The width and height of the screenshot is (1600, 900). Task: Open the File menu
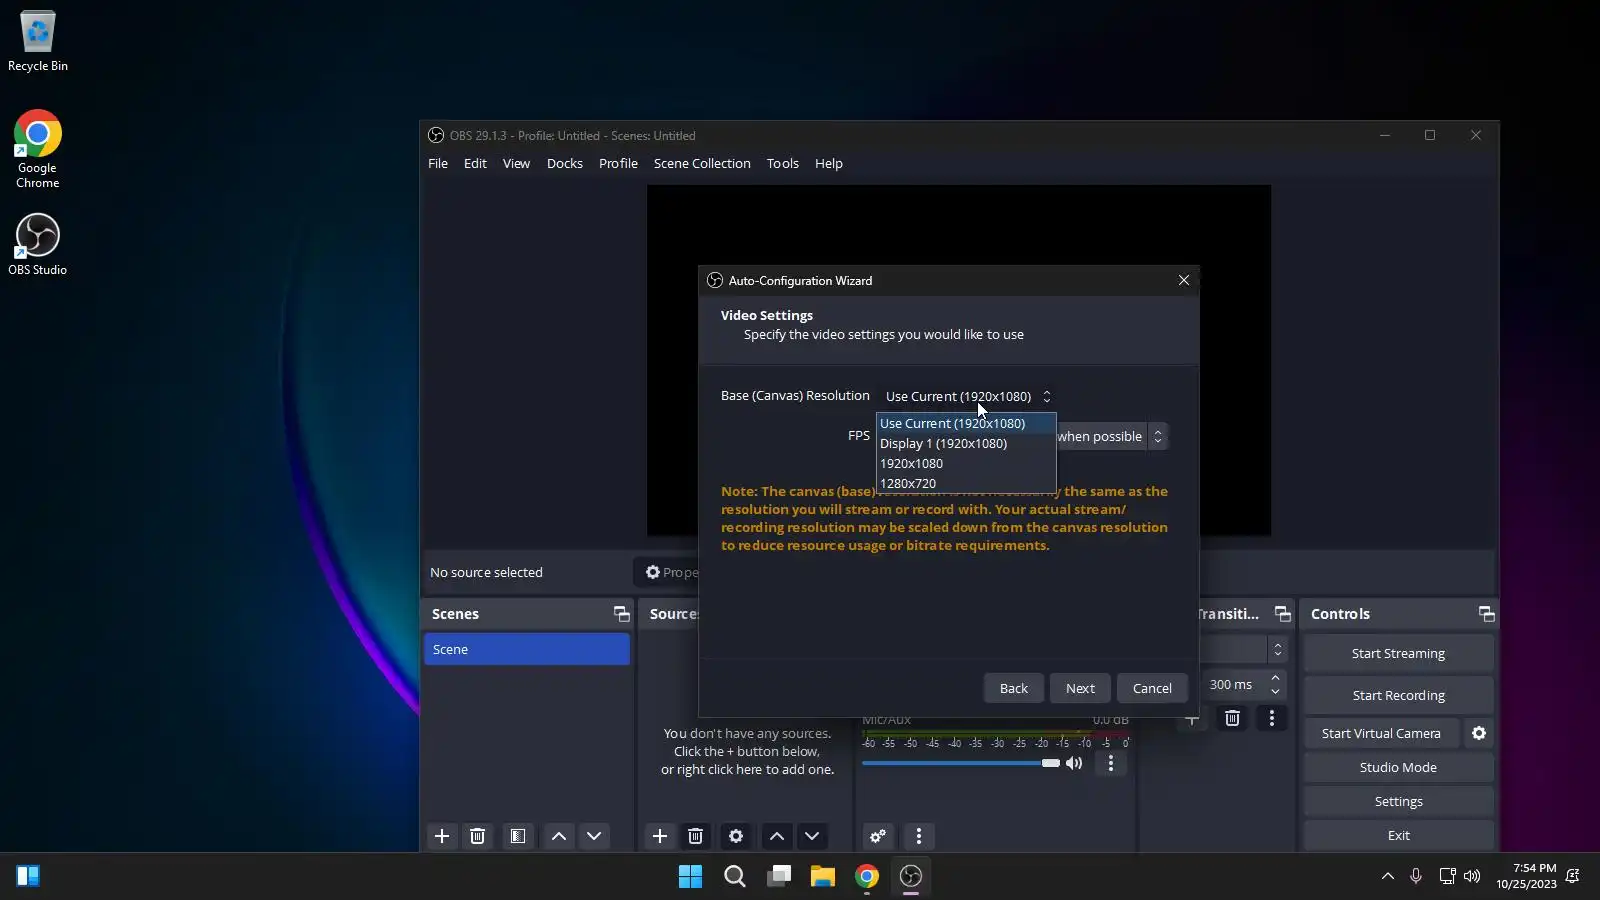click(438, 163)
